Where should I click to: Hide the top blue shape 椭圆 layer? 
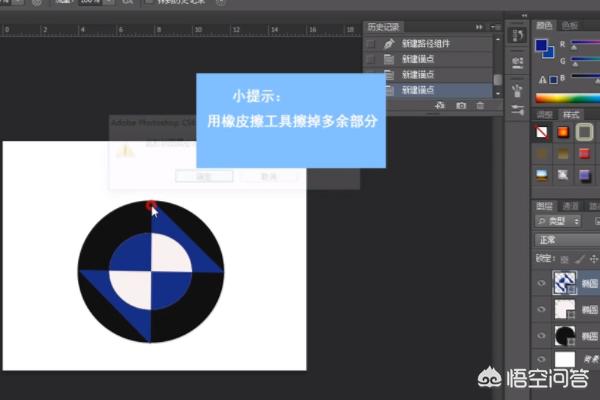[x=541, y=283]
